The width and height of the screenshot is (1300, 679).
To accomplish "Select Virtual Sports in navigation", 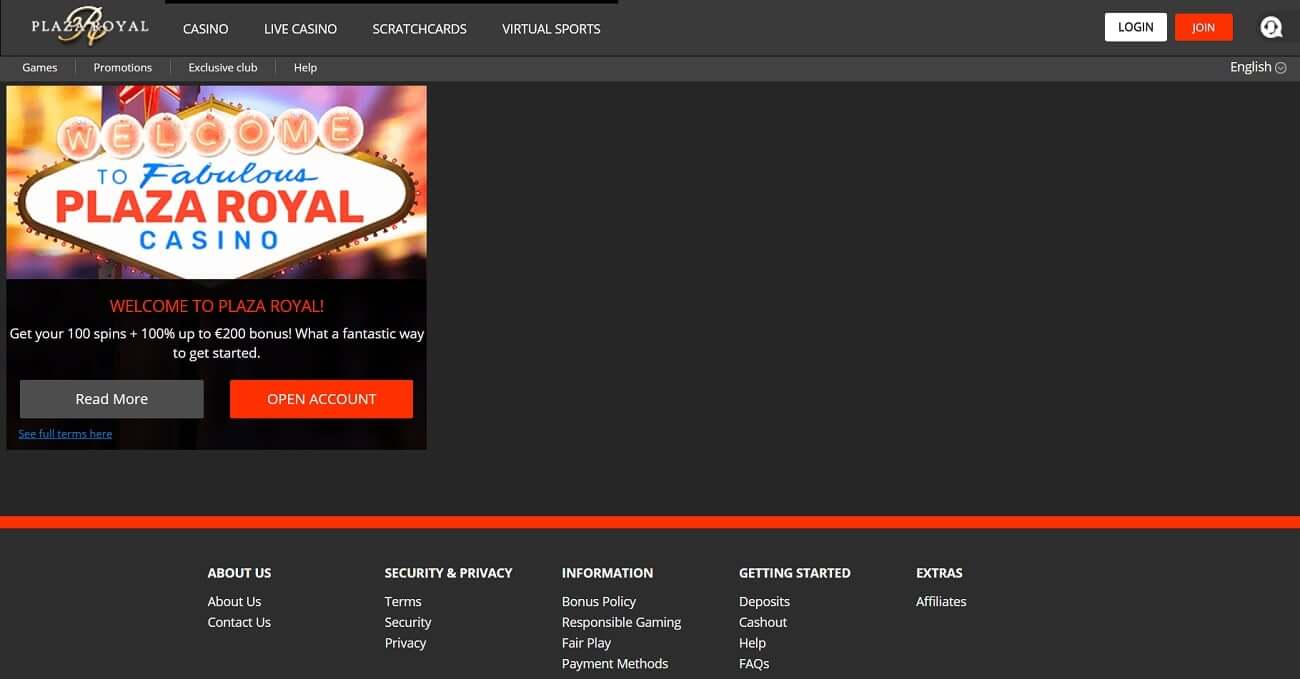I will pos(551,29).
